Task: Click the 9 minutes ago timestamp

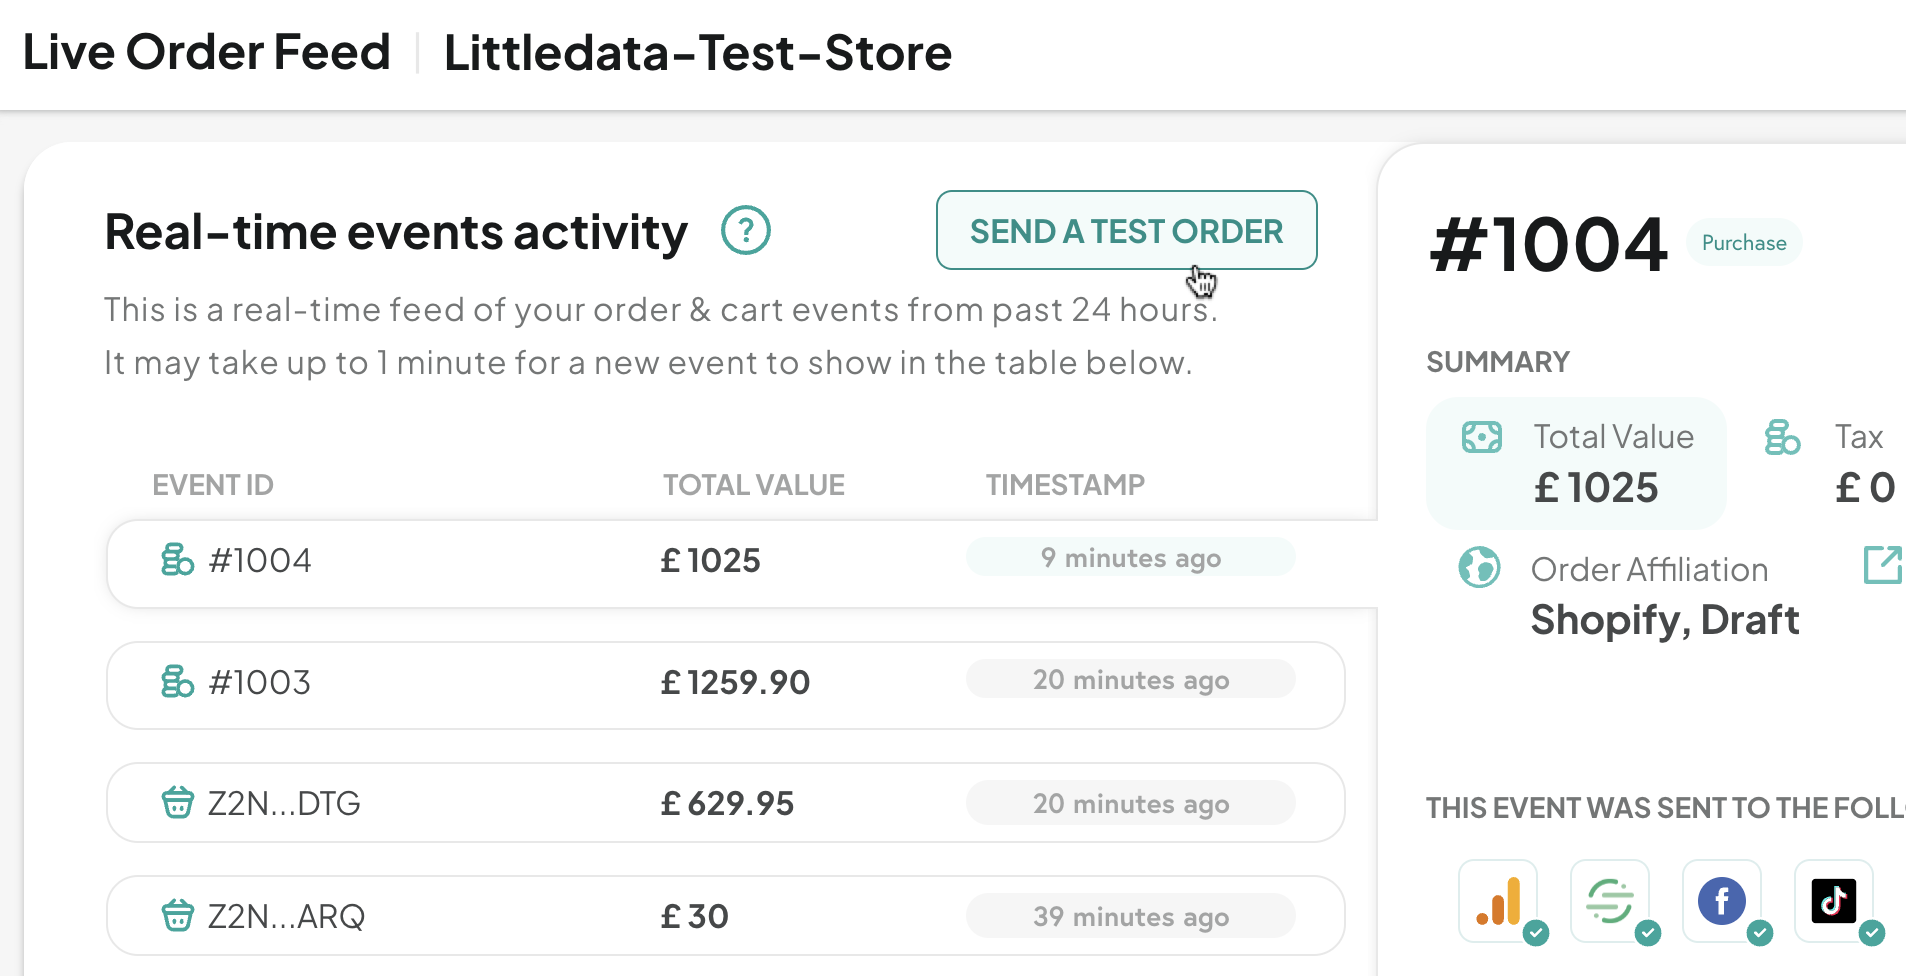Action: [x=1131, y=557]
